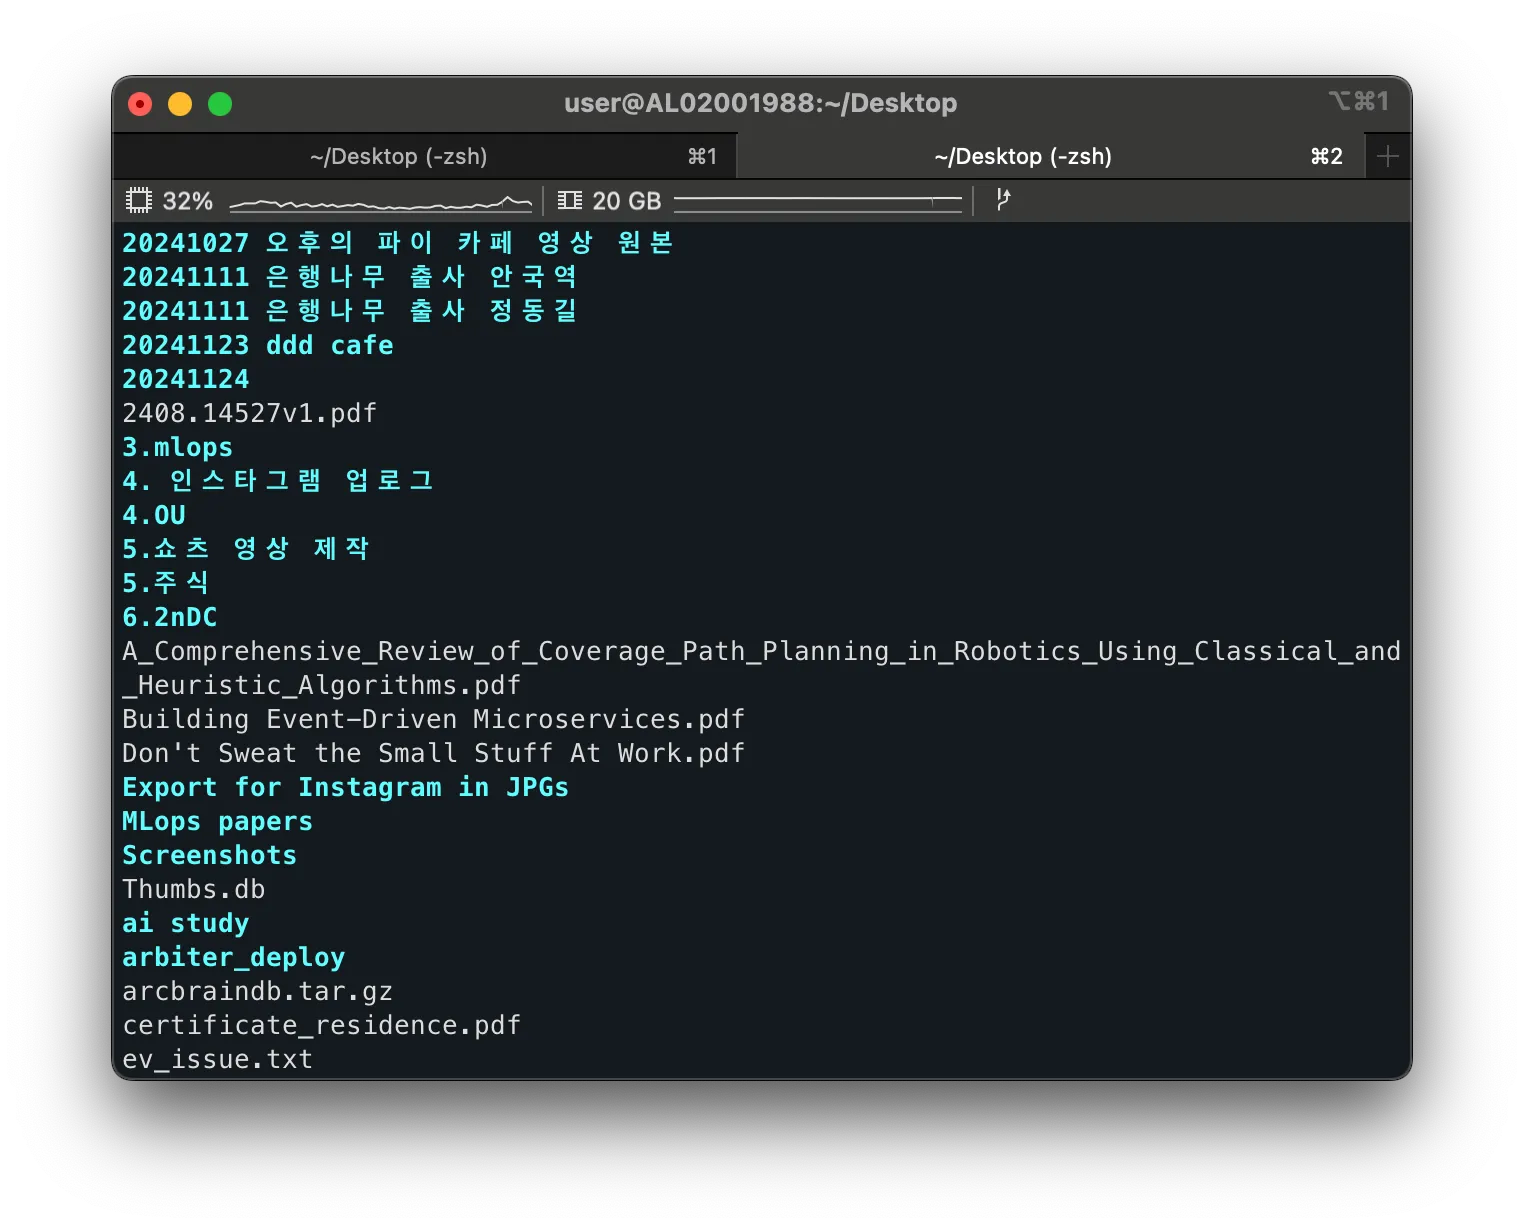
Task: Minimize the window via the yellow traffic light
Action: pyautogui.click(x=180, y=103)
